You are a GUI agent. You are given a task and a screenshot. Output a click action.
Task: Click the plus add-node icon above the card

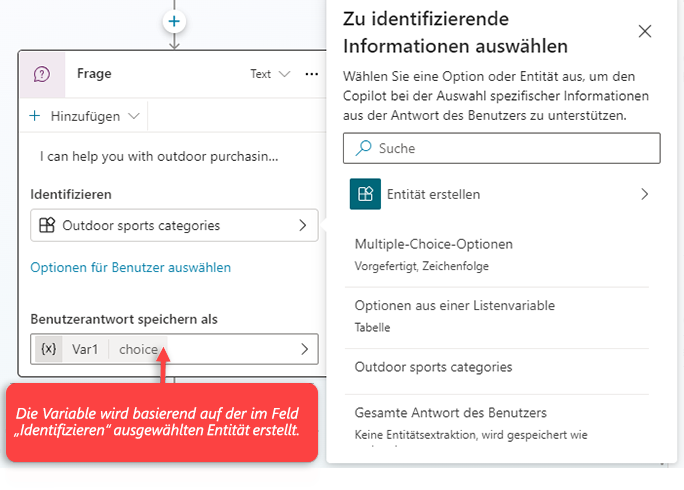pos(175,20)
